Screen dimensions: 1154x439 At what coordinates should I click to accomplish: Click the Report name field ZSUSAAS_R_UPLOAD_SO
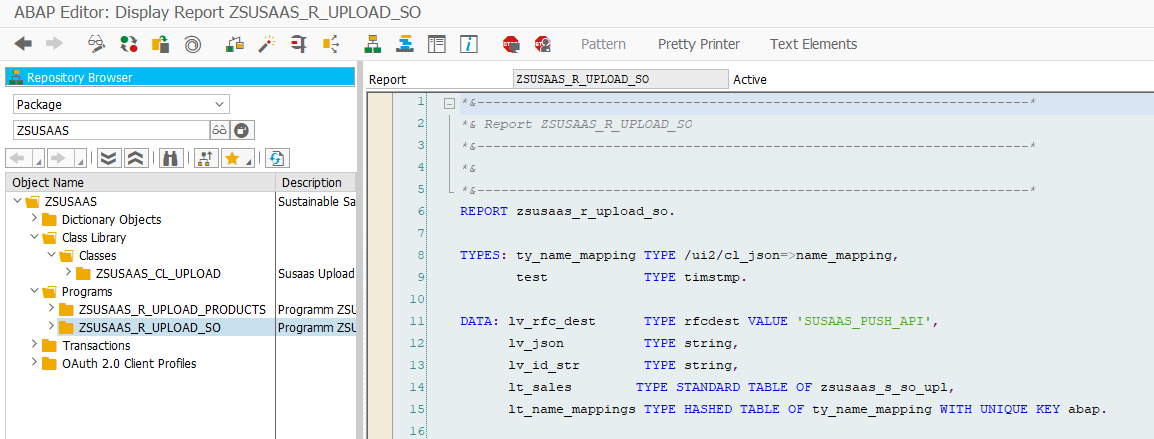click(x=620, y=80)
